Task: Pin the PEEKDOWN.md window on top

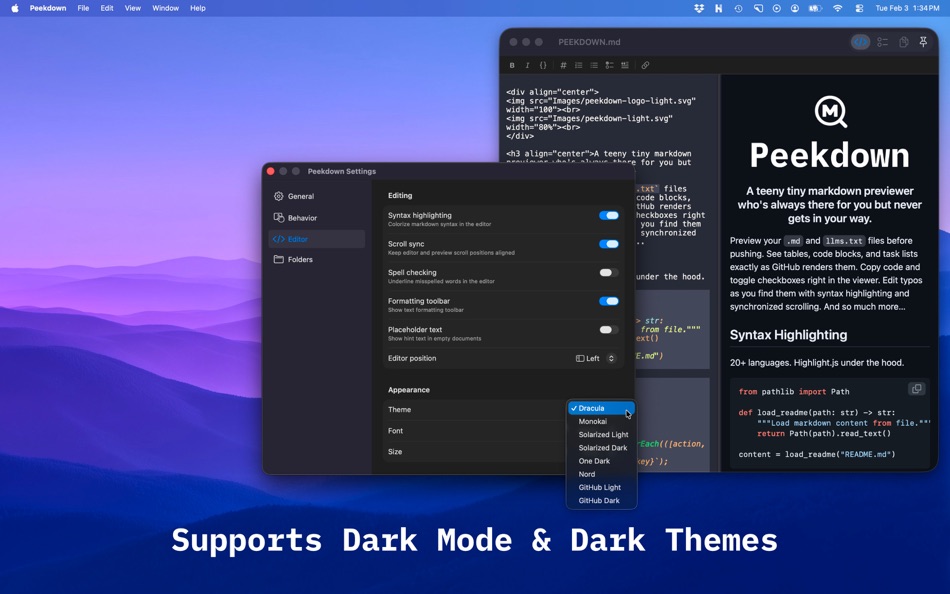Action: [x=923, y=42]
